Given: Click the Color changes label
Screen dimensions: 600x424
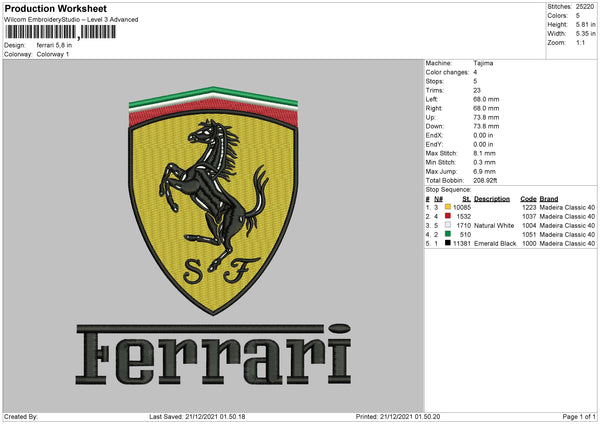Looking at the screenshot, I should (447, 72).
